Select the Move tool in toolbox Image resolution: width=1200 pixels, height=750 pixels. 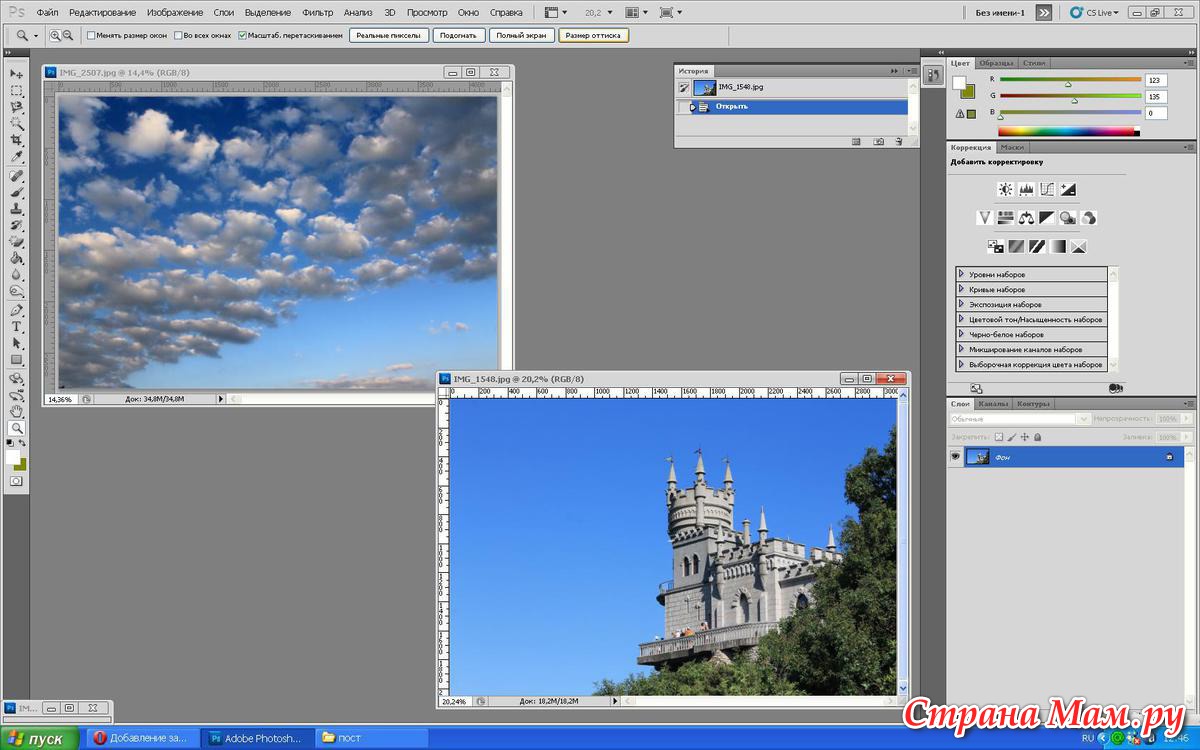click(x=16, y=74)
